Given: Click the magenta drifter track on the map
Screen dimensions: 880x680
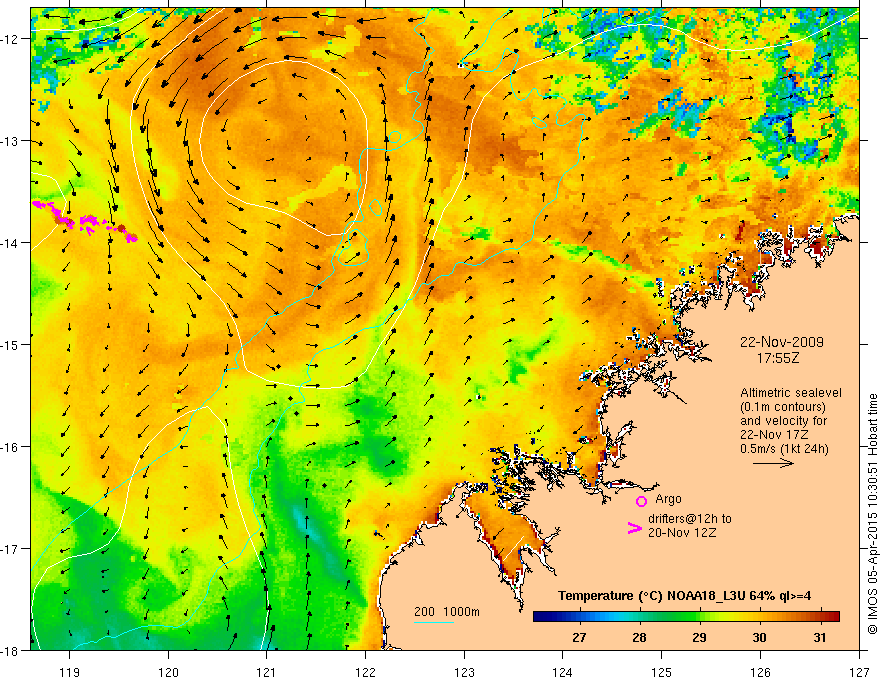Looking at the screenshot, I should pos(84,222).
